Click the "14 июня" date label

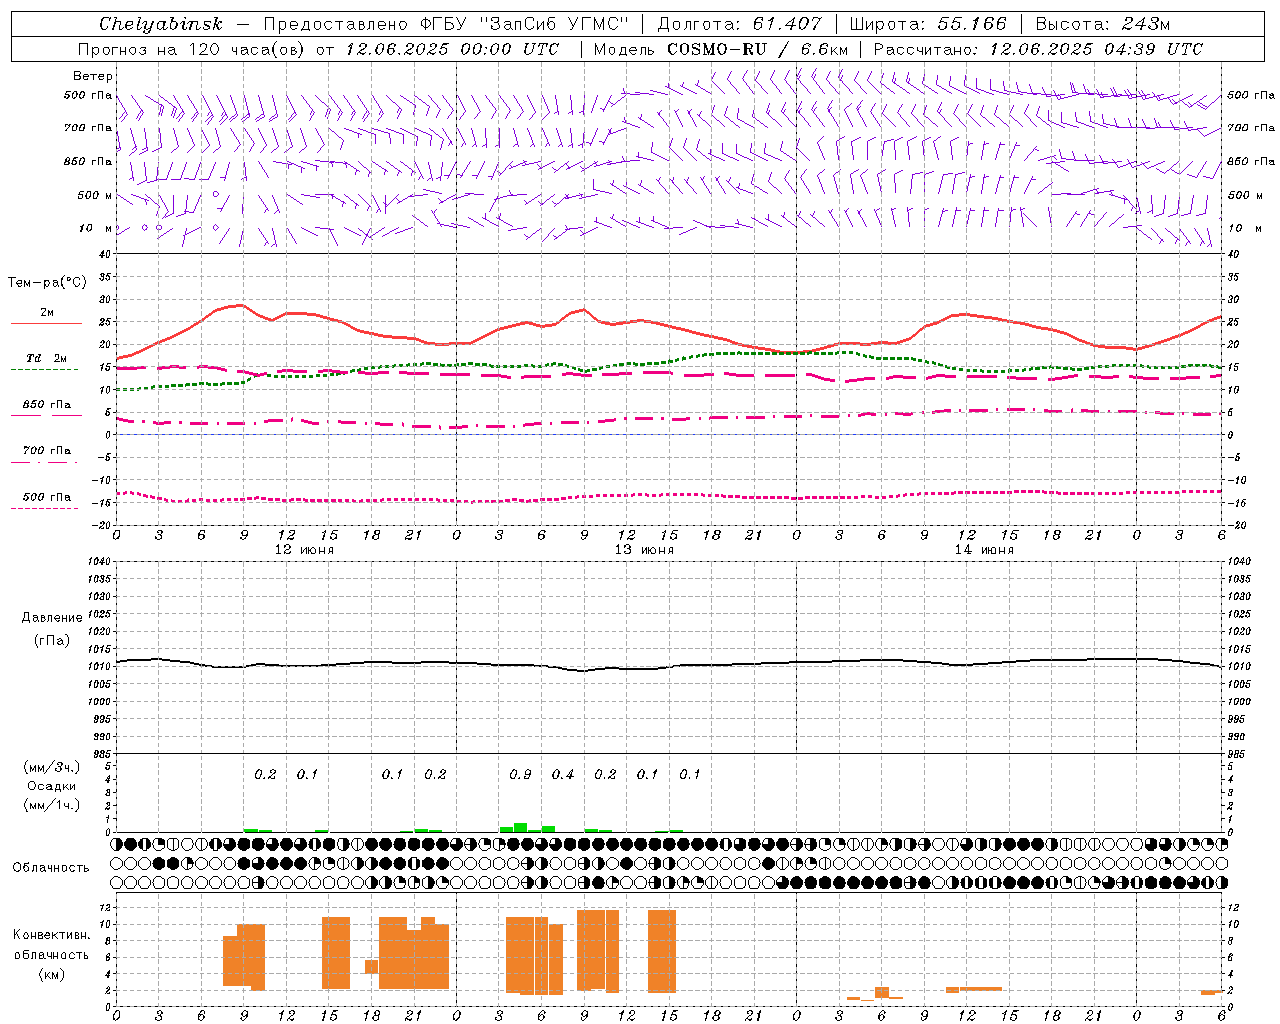tap(984, 550)
